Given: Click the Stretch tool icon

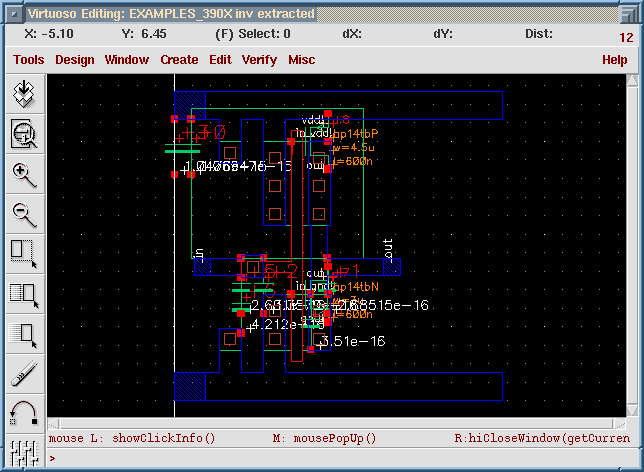Looking at the screenshot, I should [24, 255].
